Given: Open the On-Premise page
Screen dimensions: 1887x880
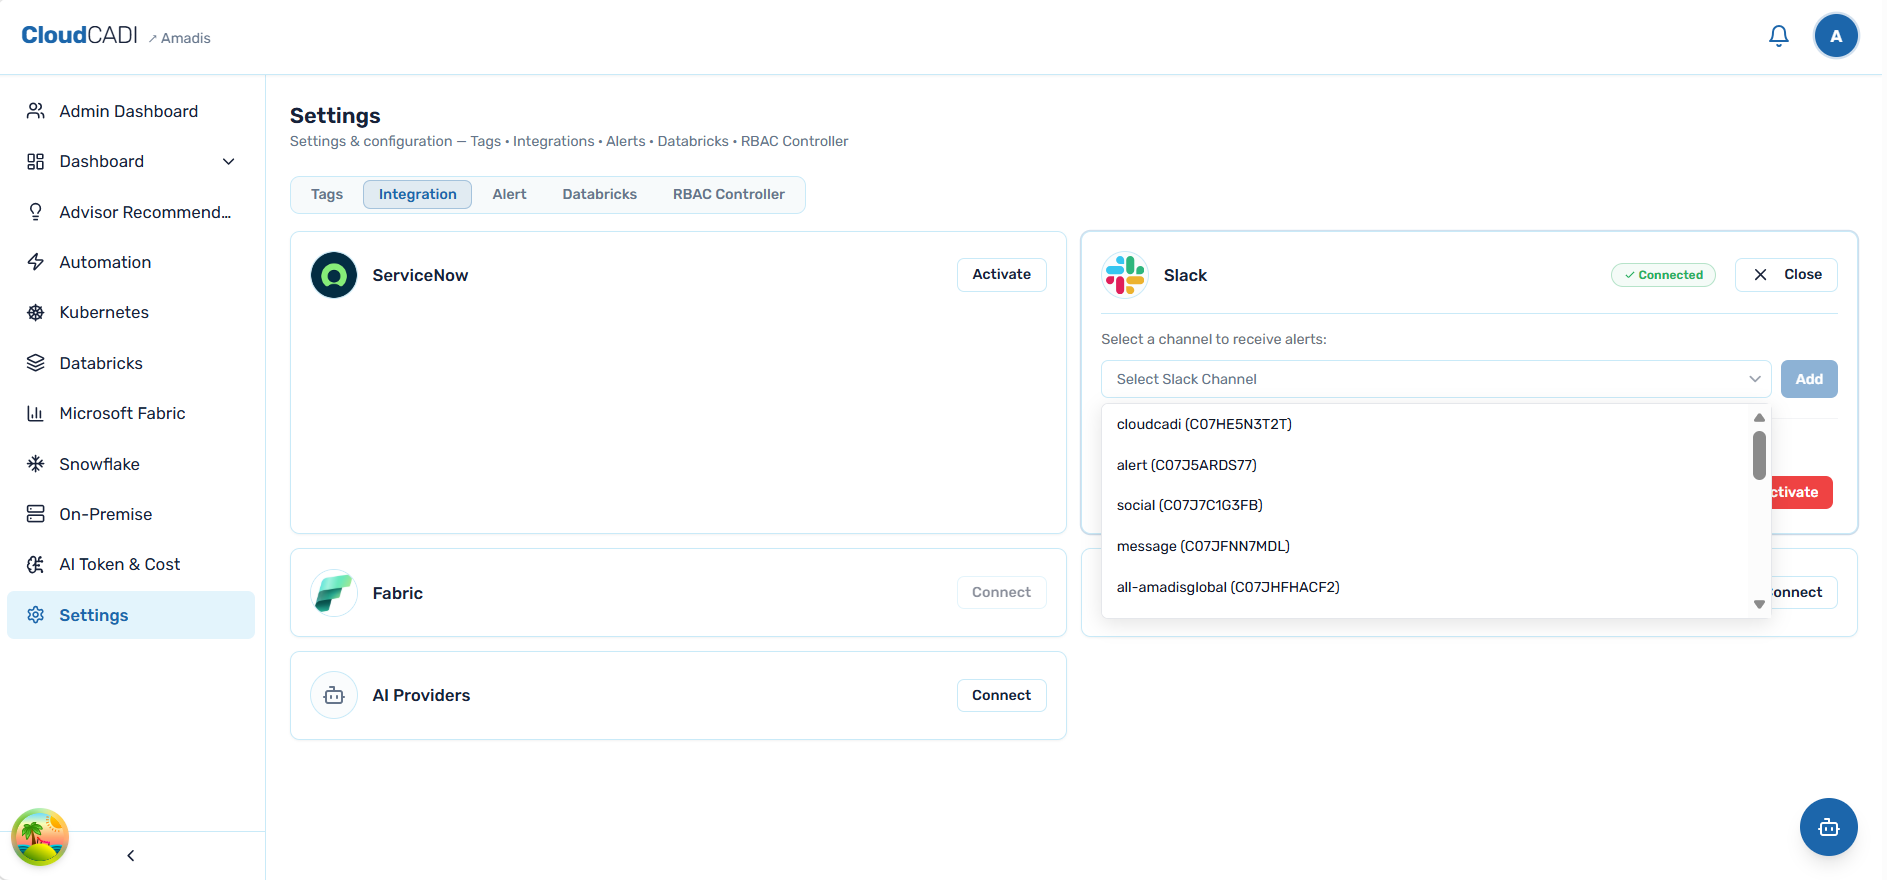Looking at the screenshot, I should pos(131,514).
